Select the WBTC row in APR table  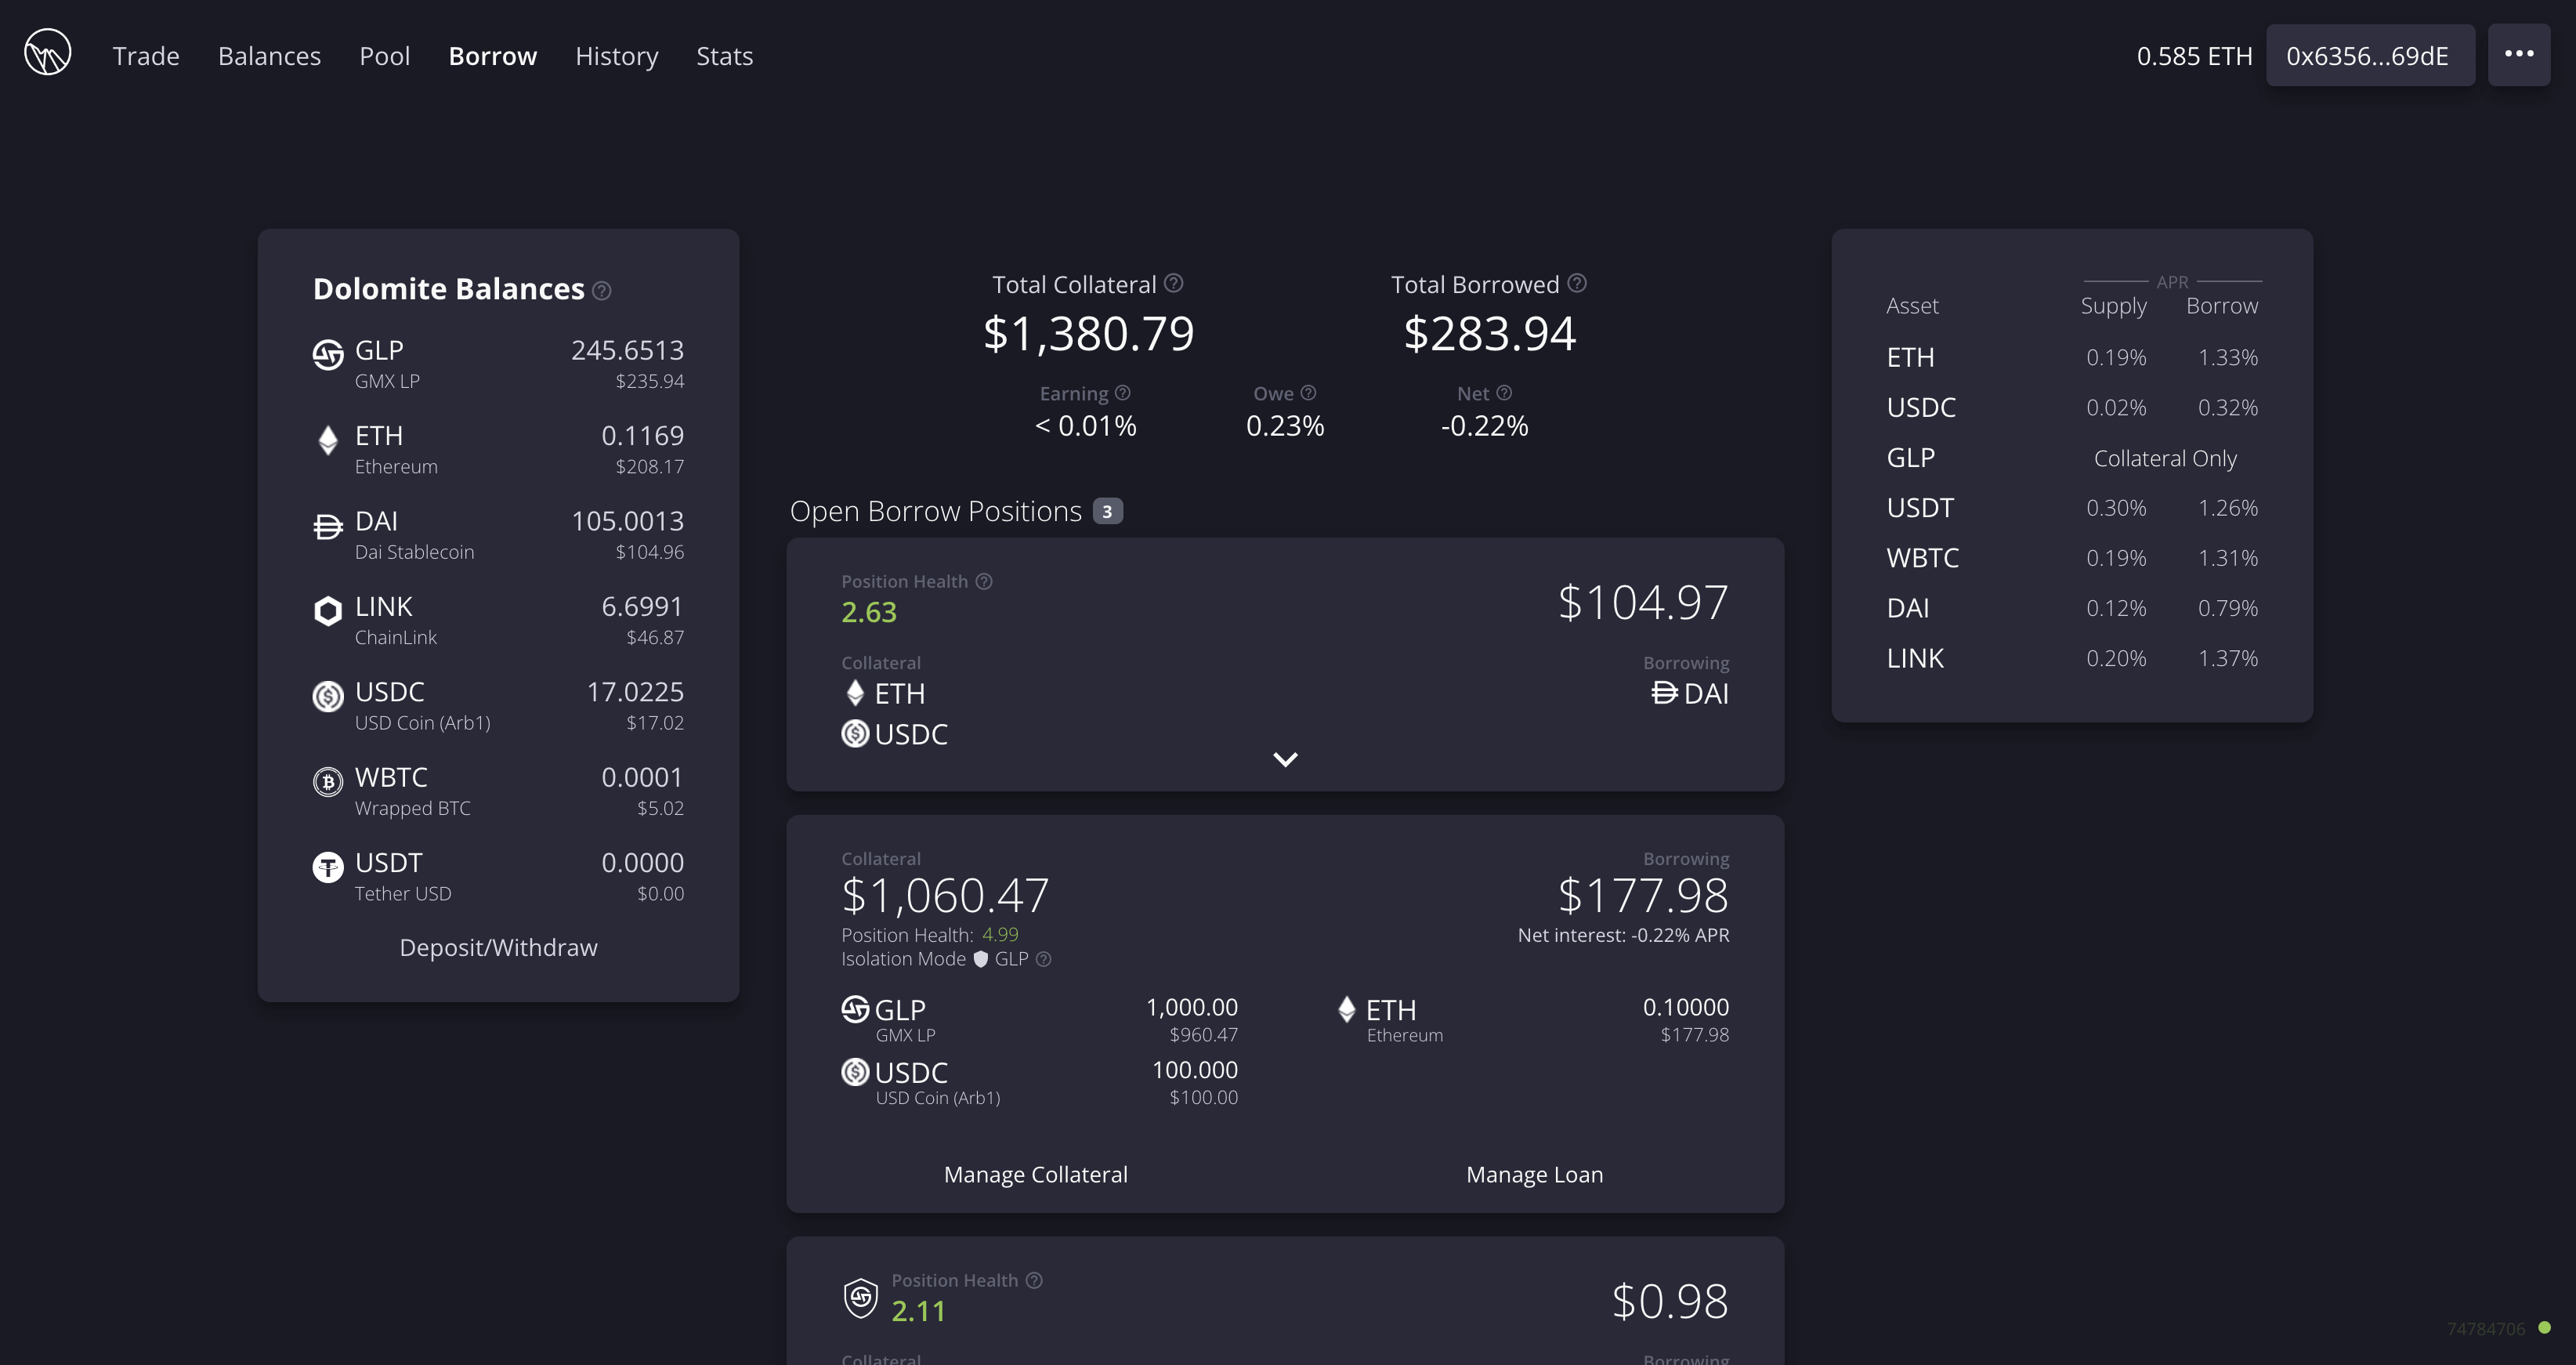pos(2071,558)
